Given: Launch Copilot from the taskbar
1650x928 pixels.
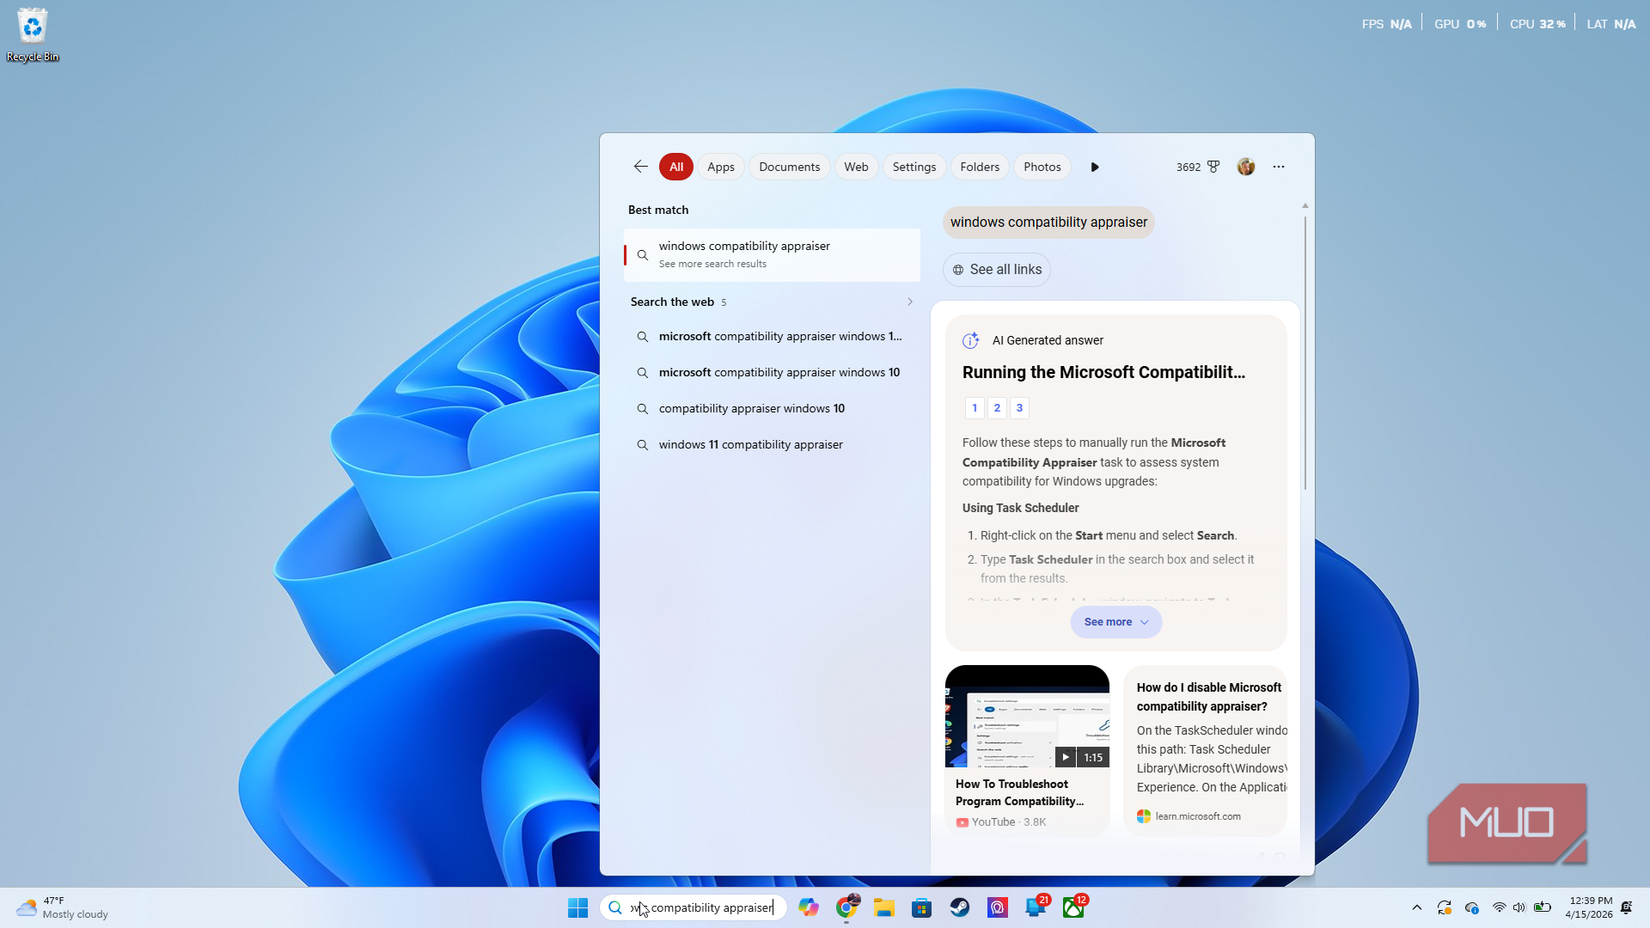Looking at the screenshot, I should (x=808, y=907).
